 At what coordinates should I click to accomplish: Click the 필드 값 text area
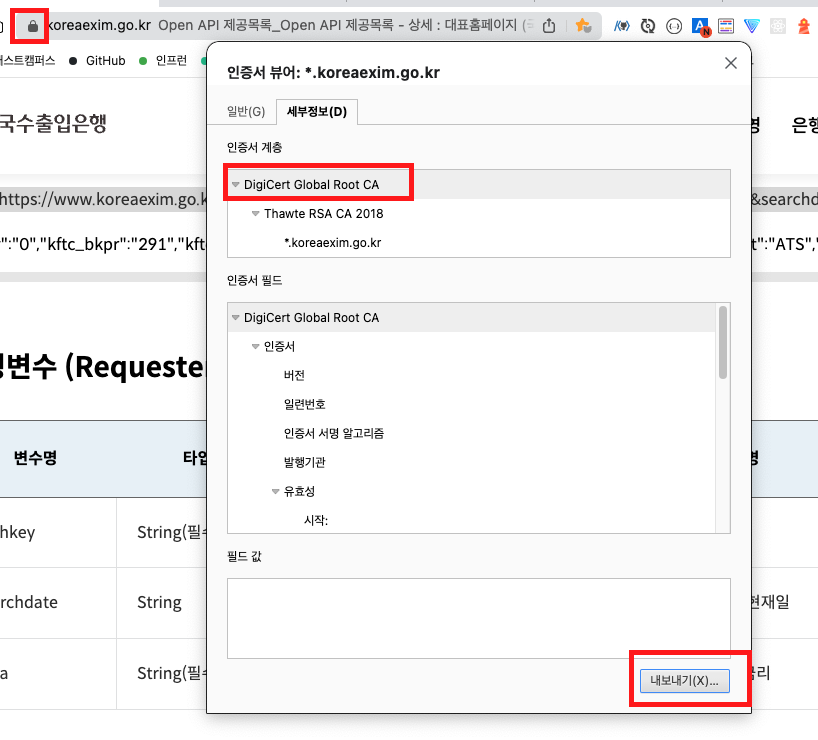pos(478,618)
